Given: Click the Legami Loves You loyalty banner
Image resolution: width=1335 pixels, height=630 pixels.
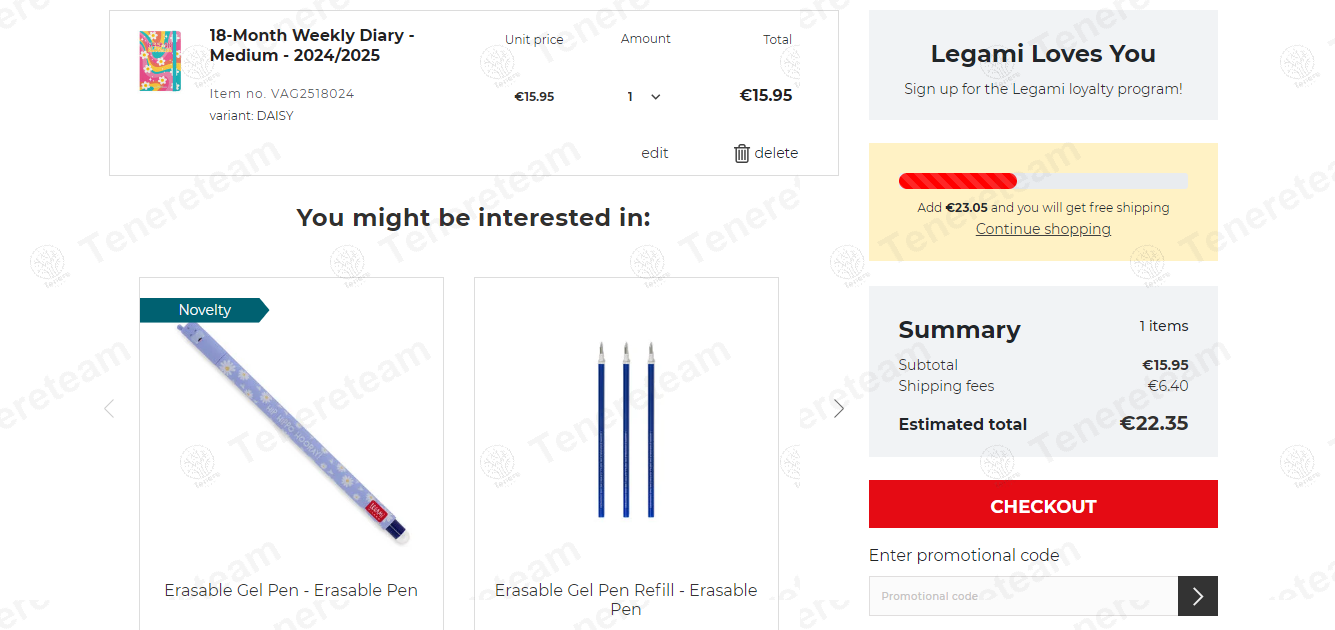Looking at the screenshot, I should [x=1043, y=65].
